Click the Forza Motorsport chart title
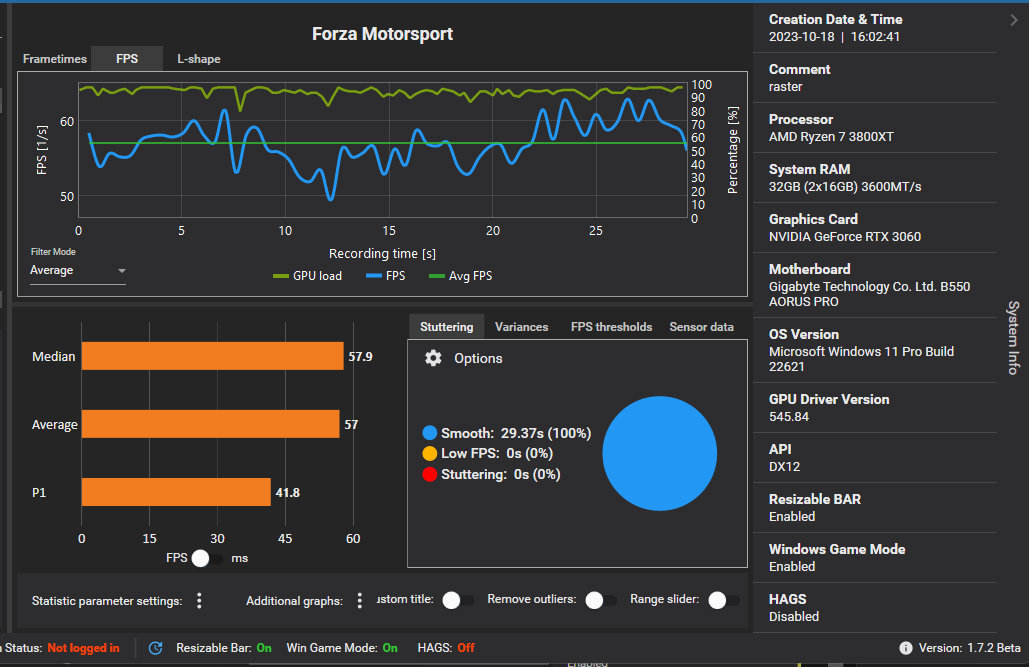The image size is (1029, 667). tap(383, 34)
